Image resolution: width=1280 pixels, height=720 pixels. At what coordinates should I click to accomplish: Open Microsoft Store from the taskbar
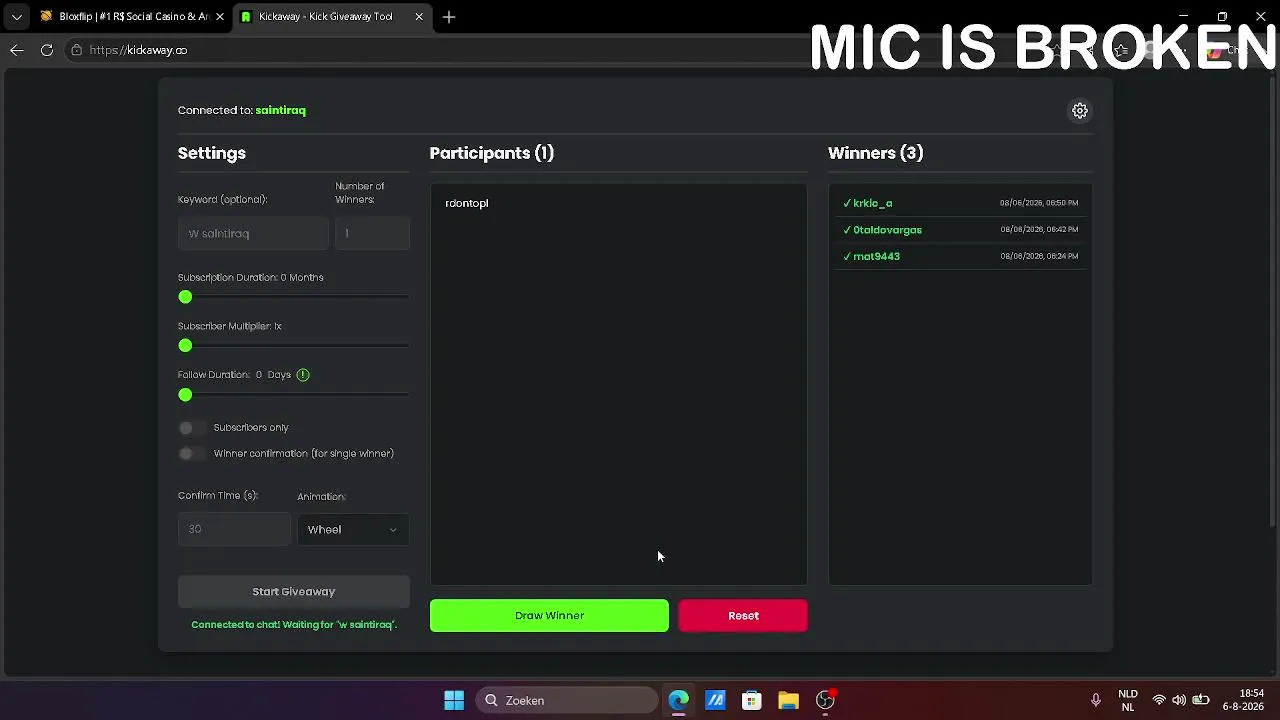click(752, 701)
